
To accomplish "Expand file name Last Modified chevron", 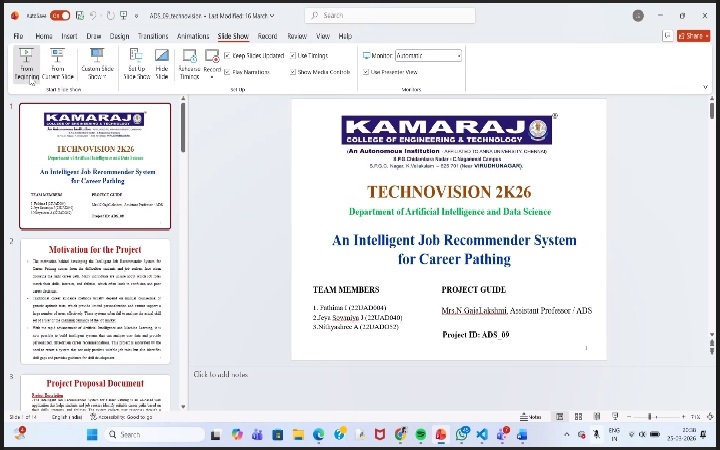I will pos(272,16).
